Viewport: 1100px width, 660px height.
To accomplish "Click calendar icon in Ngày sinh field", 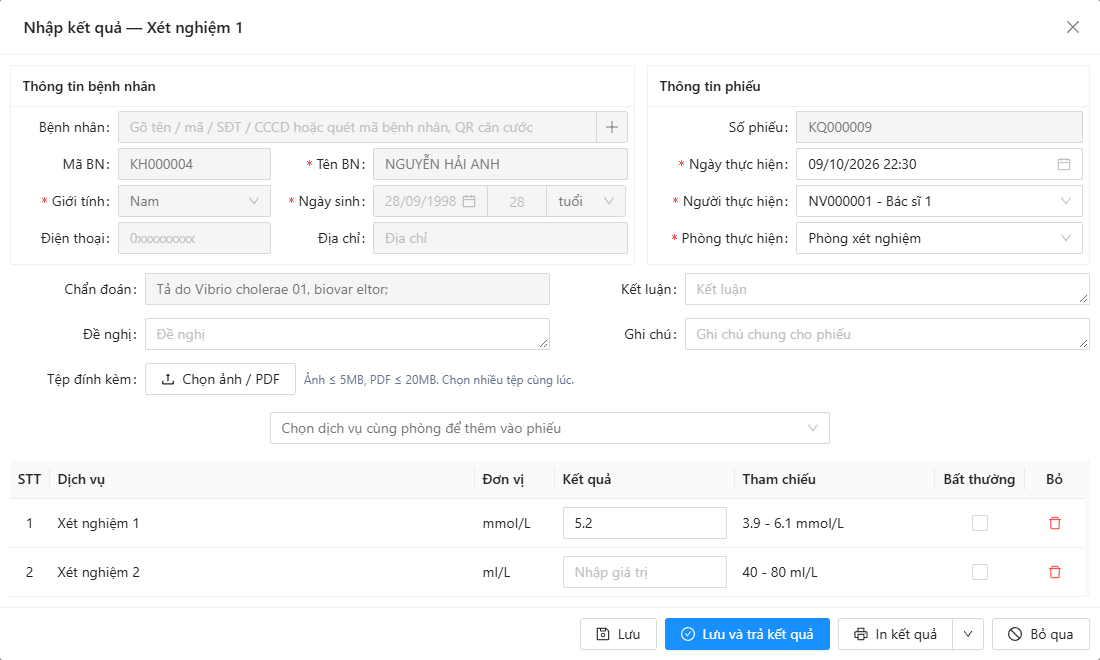I will 469,201.
